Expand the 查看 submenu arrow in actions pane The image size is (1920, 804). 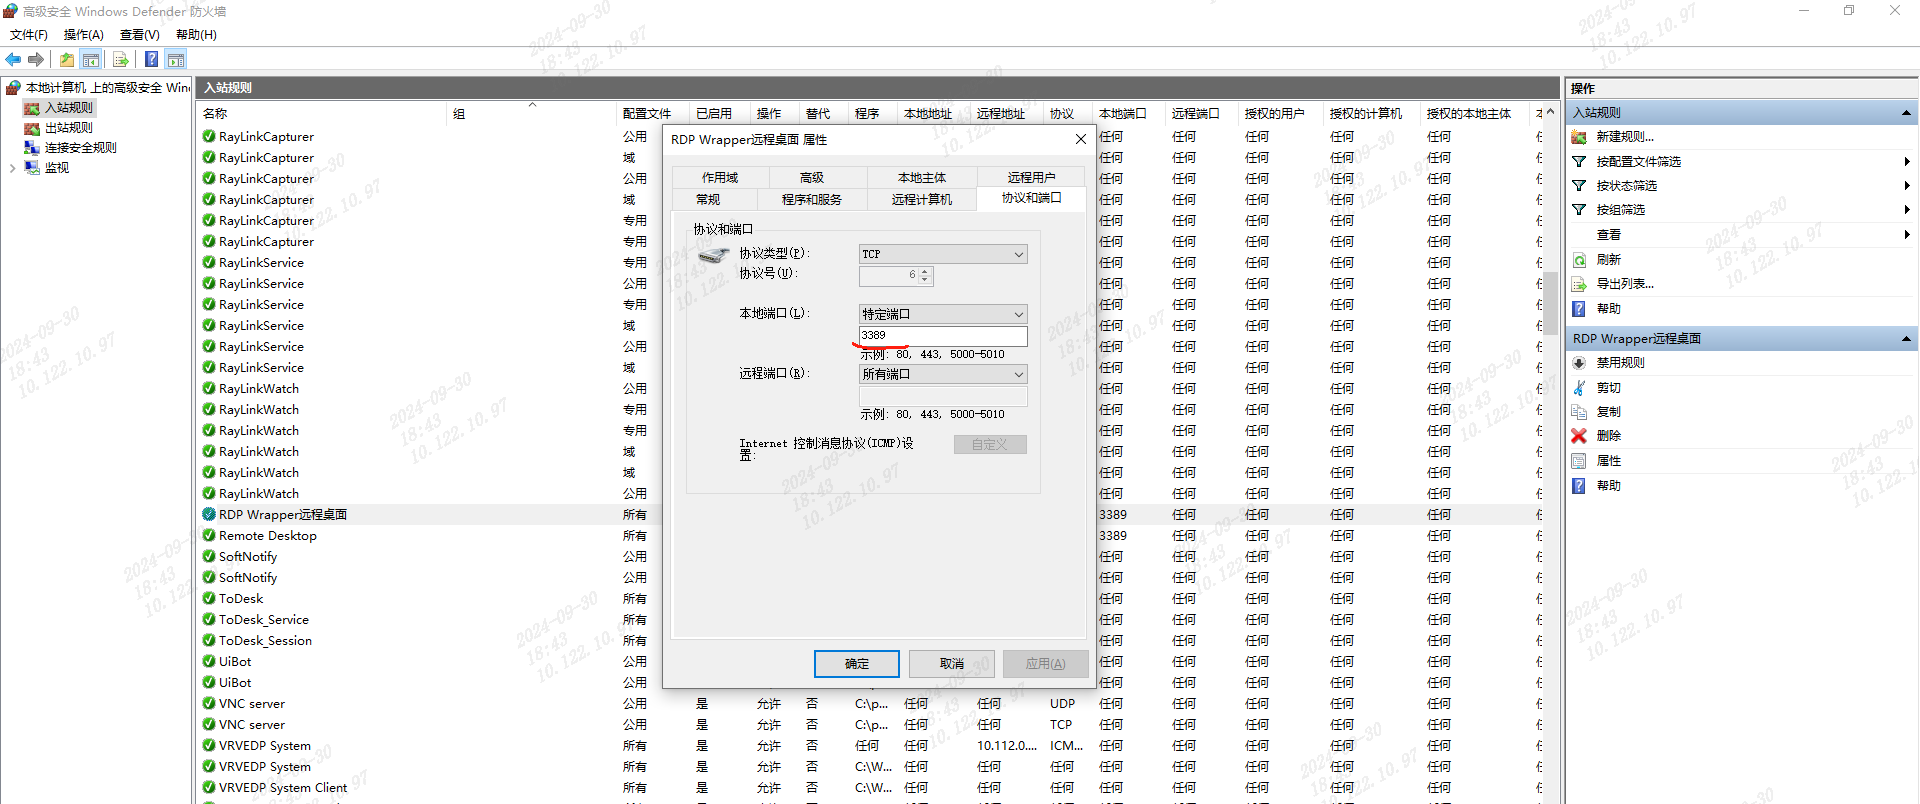pos(1907,235)
